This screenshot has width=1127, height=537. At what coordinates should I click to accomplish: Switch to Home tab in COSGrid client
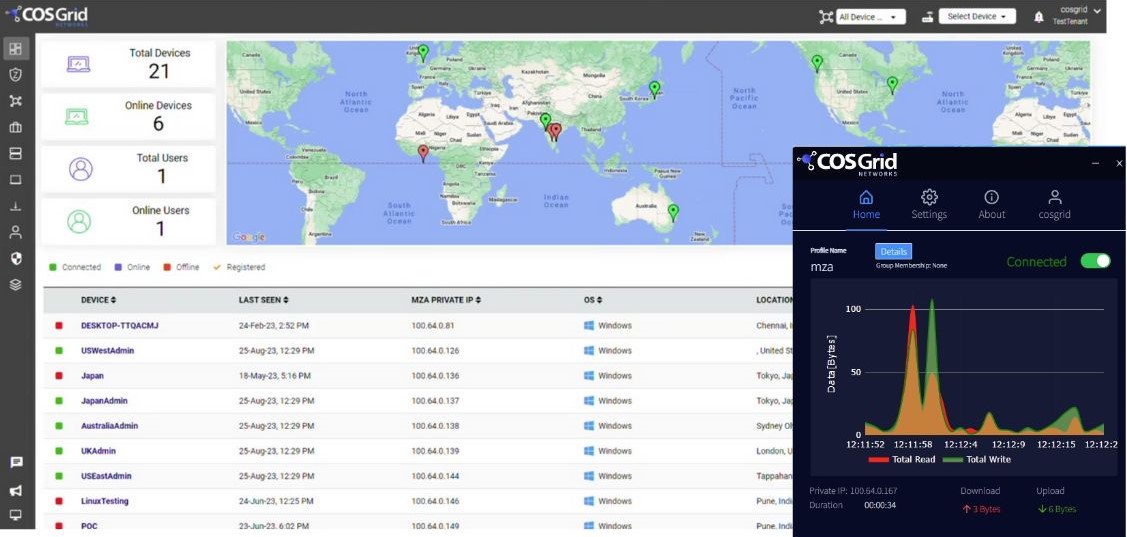(x=866, y=205)
